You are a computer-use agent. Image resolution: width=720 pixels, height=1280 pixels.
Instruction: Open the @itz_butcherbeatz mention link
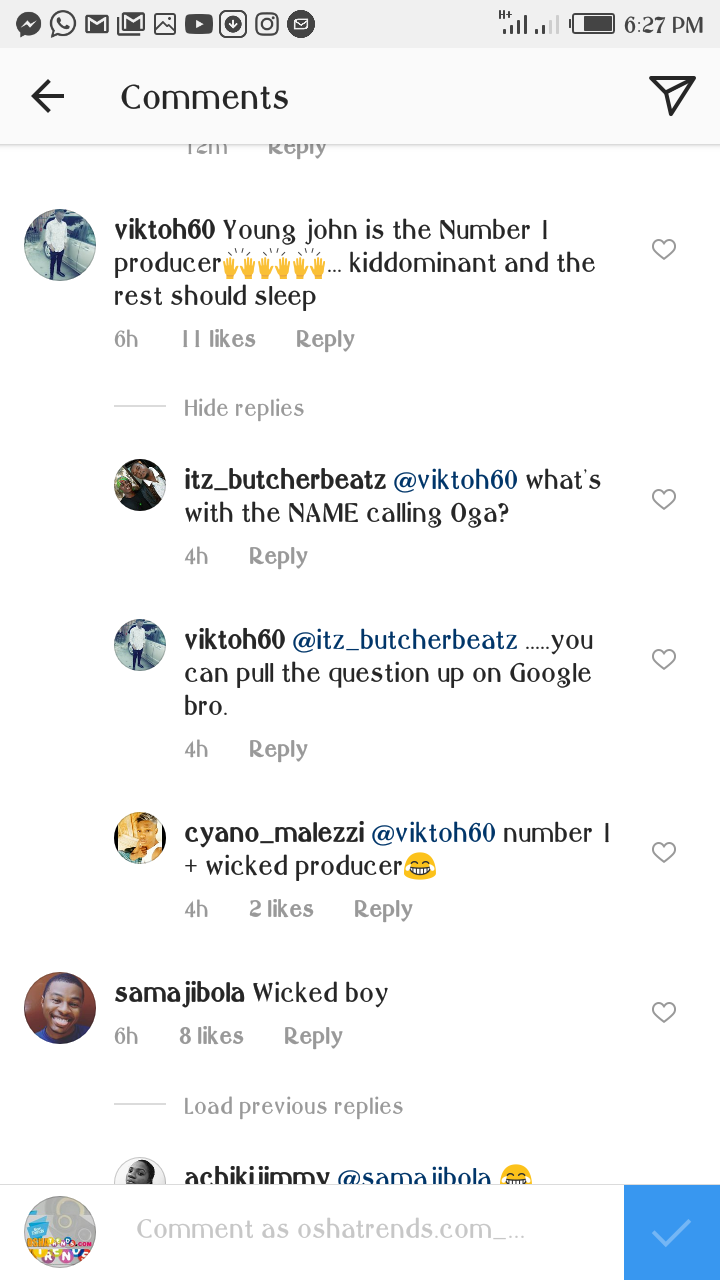[404, 640]
